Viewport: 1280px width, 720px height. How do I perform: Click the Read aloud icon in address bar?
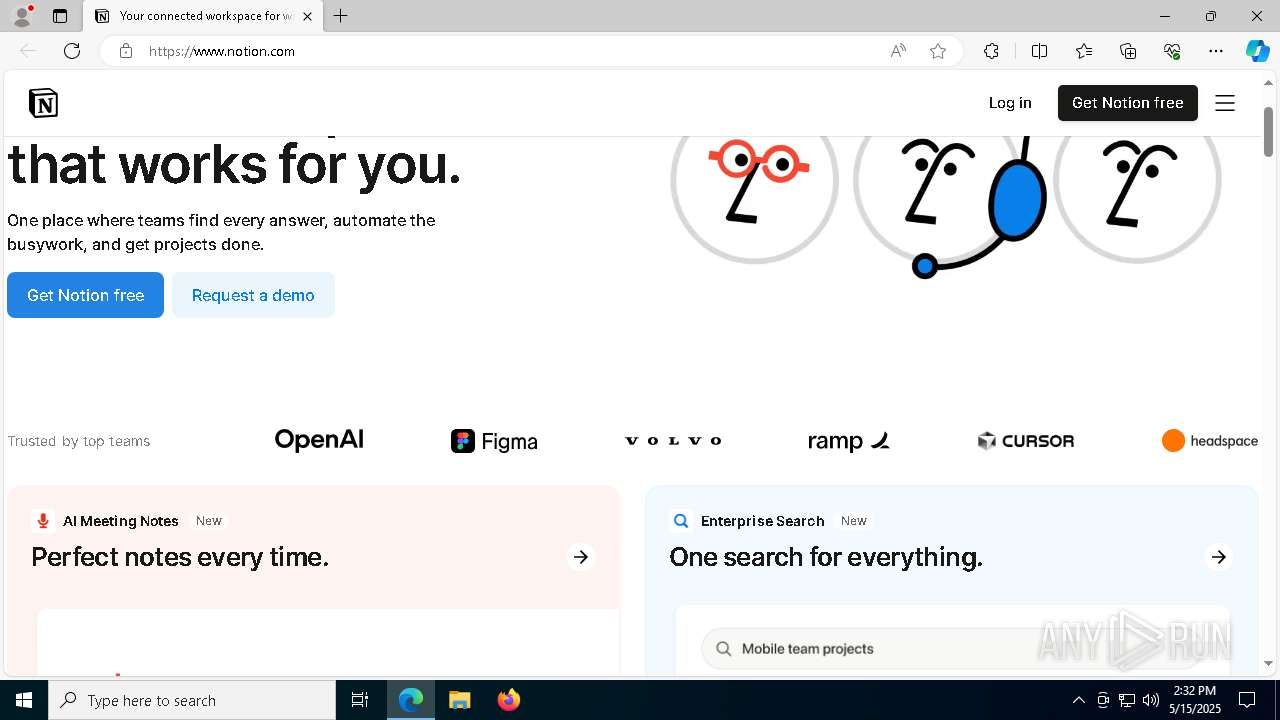coord(898,51)
